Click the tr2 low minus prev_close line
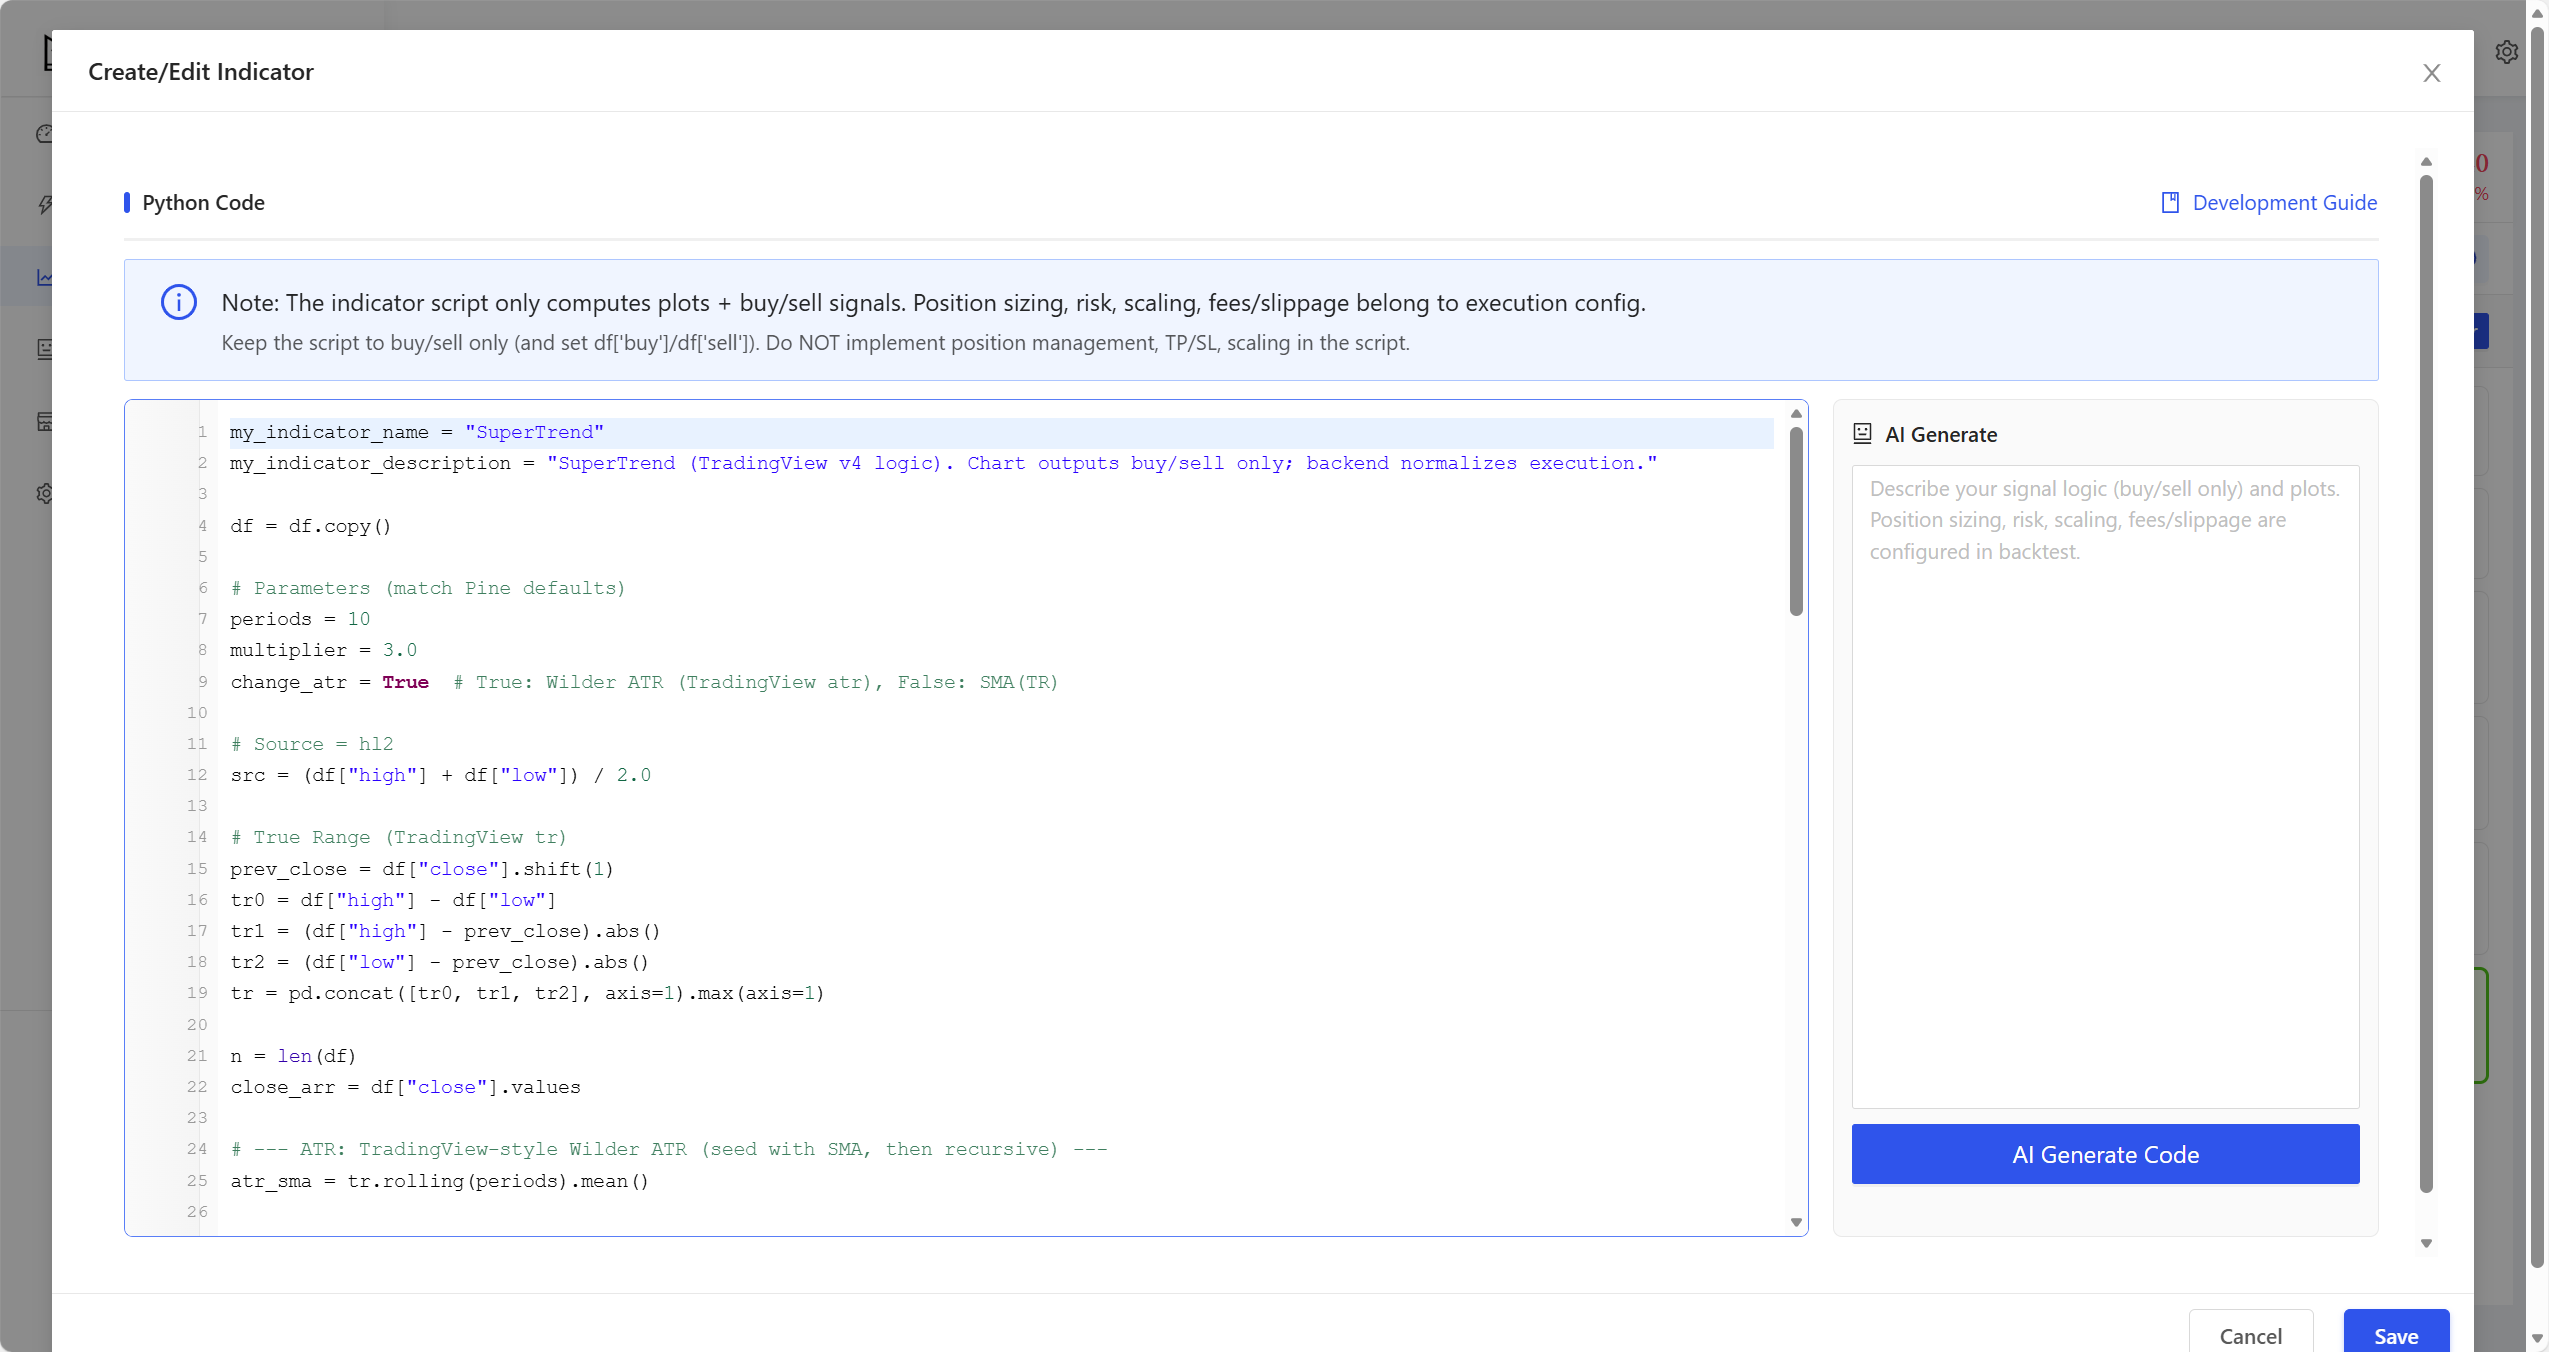Viewport: 2549px width, 1352px height. (x=439, y=962)
